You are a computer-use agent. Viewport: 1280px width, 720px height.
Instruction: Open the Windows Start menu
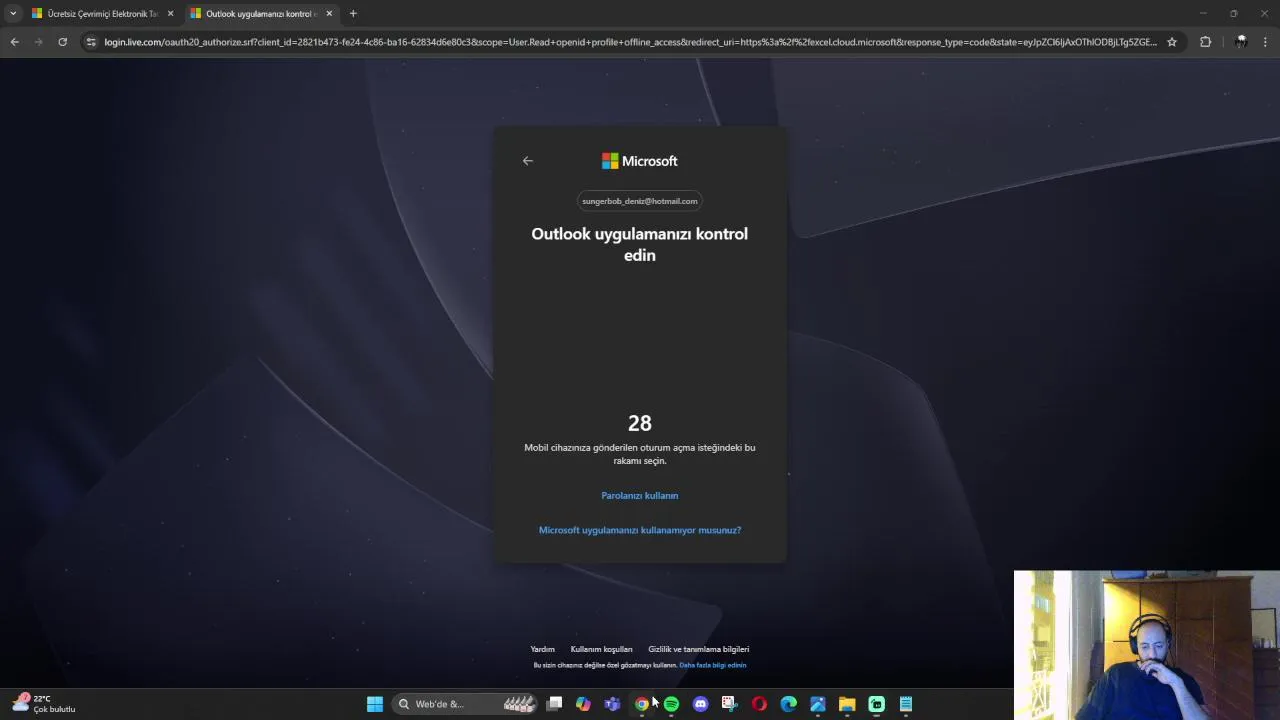click(374, 704)
